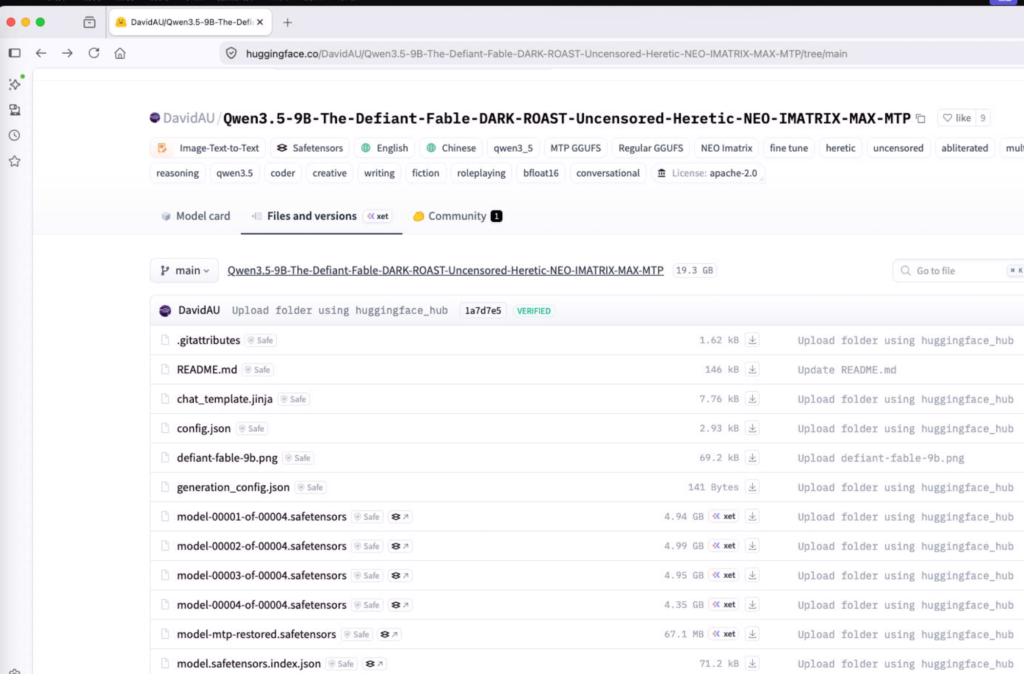Click the Safe badge next to config.json
This screenshot has width=1024, height=674.
tap(251, 428)
